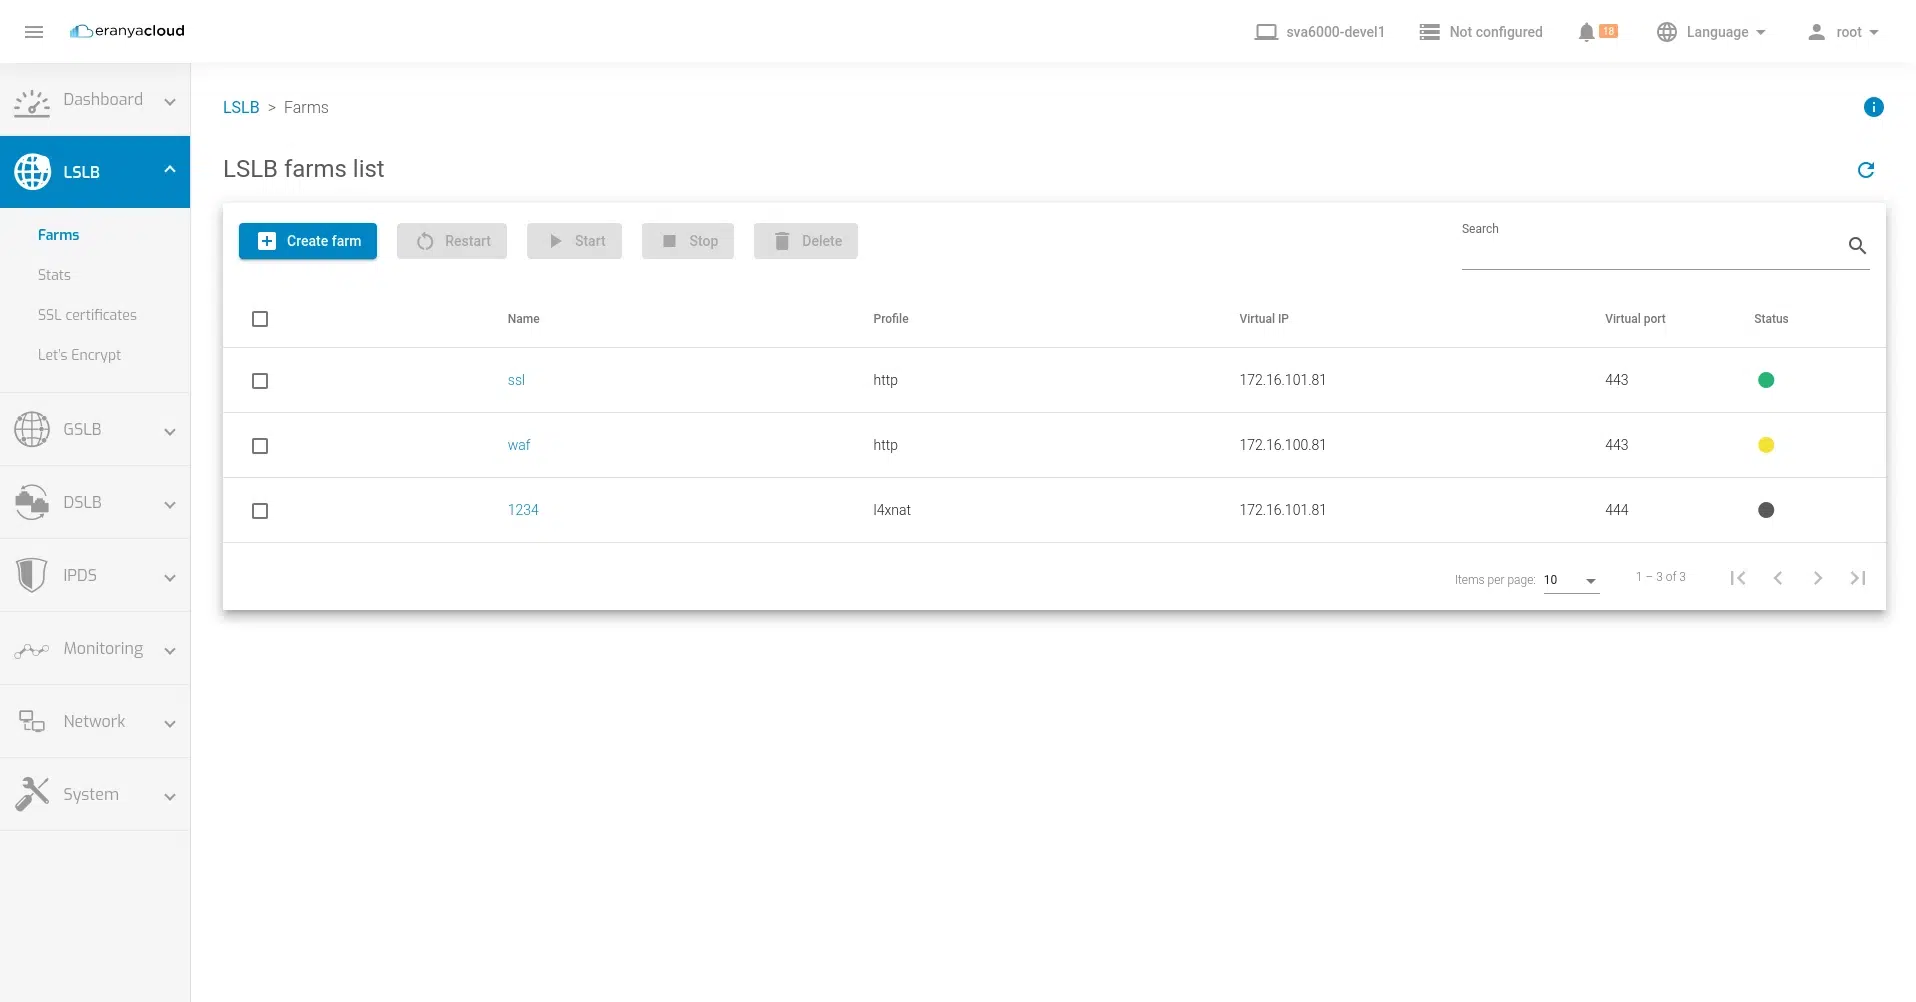
Task: Open the info help icon
Action: (x=1873, y=107)
